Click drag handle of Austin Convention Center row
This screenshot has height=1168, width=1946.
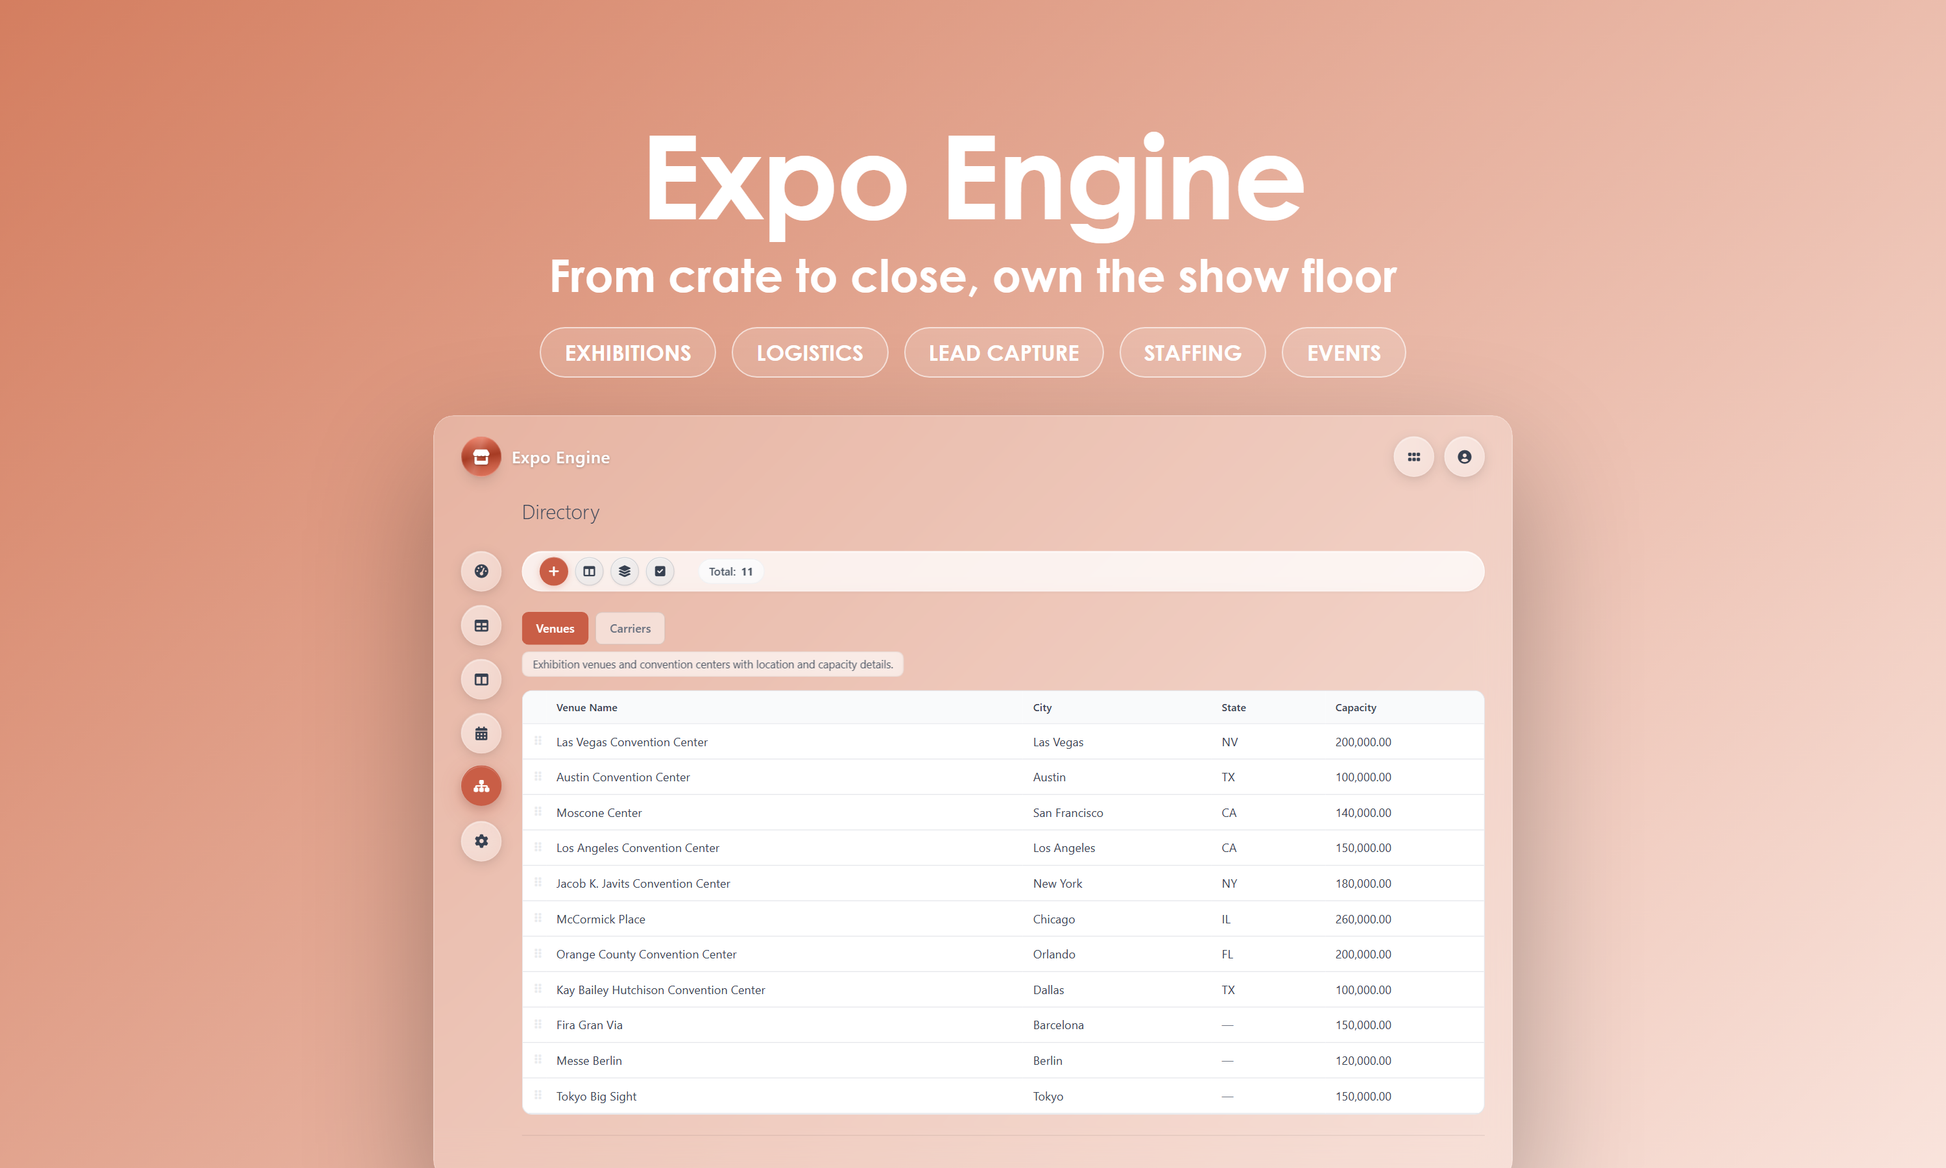click(x=538, y=776)
